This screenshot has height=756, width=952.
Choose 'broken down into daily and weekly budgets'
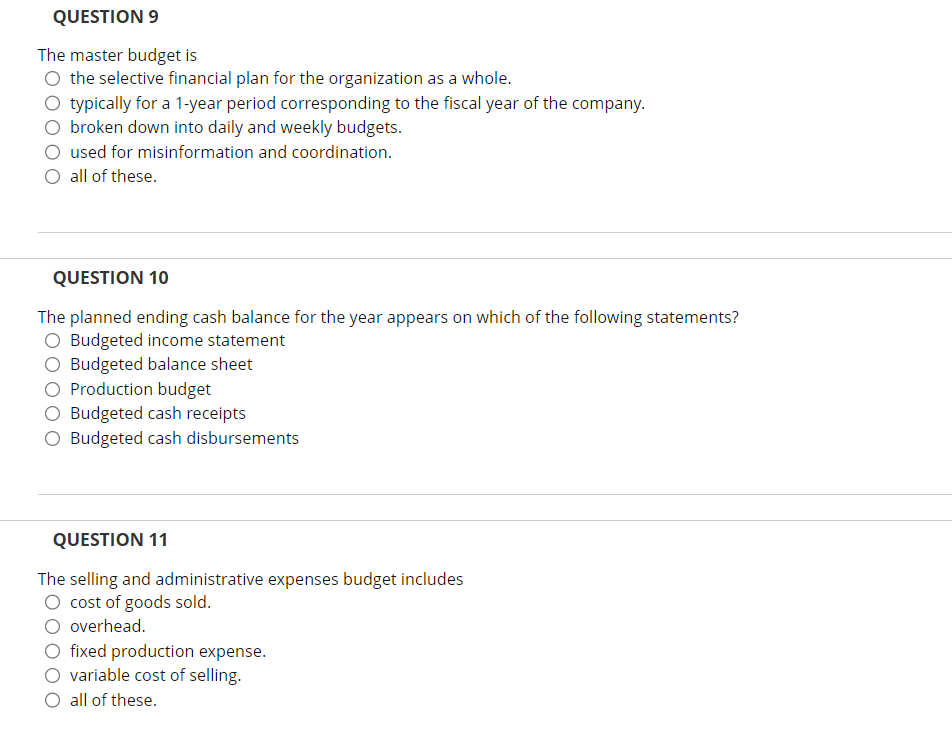click(52, 127)
